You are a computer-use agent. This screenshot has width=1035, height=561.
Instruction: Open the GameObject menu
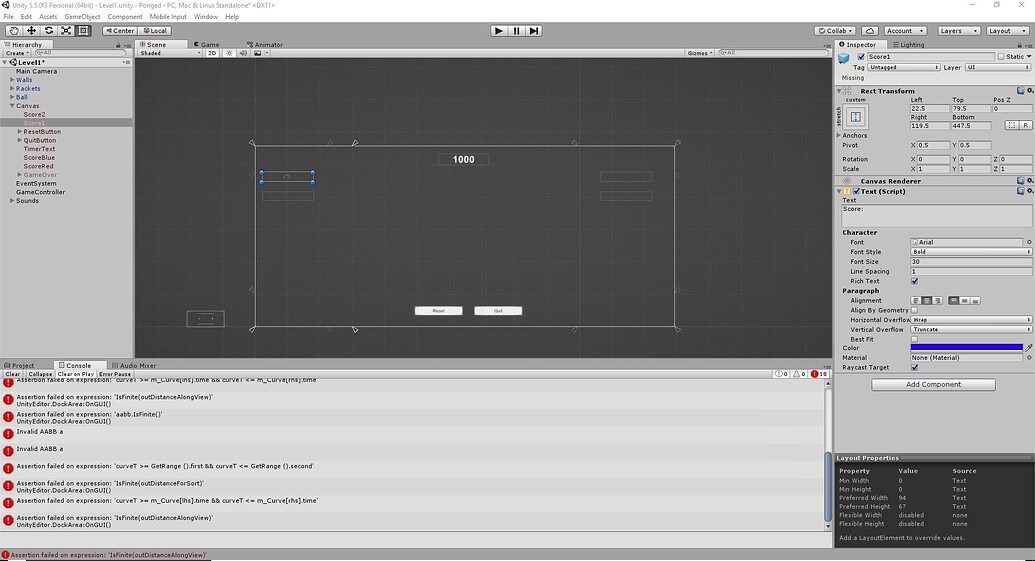[x=83, y=16]
